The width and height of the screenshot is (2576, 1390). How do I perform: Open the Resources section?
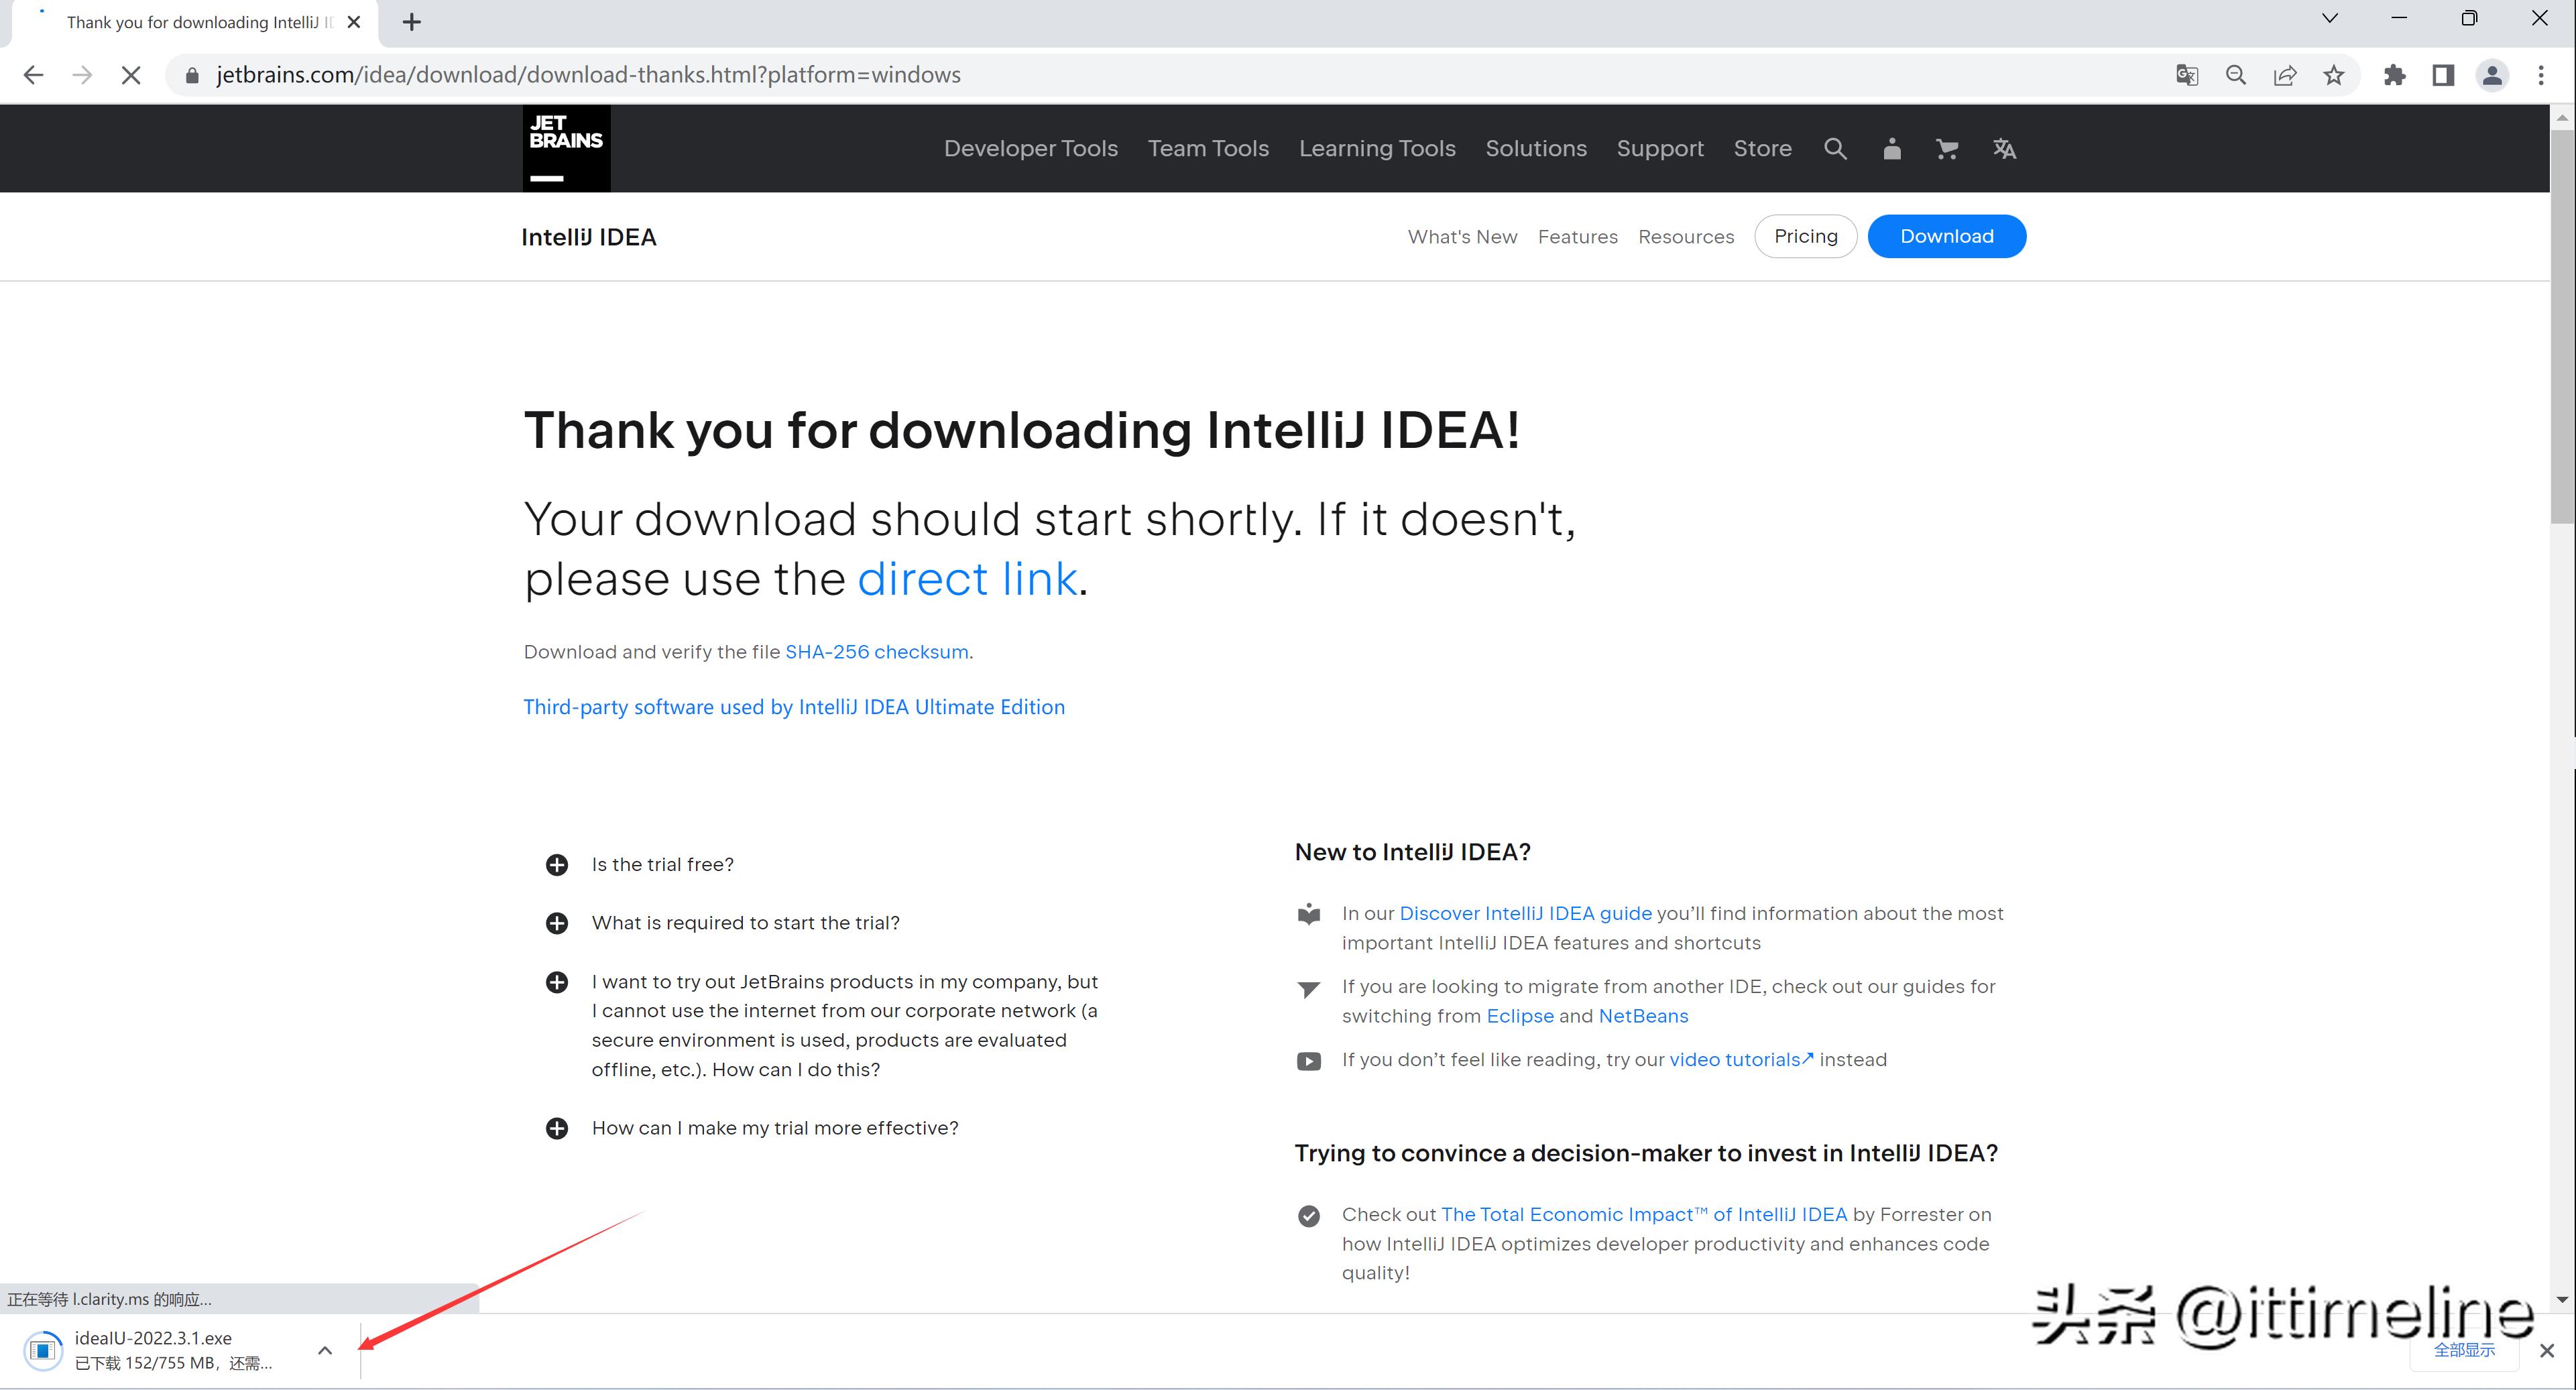pyautogui.click(x=1686, y=237)
